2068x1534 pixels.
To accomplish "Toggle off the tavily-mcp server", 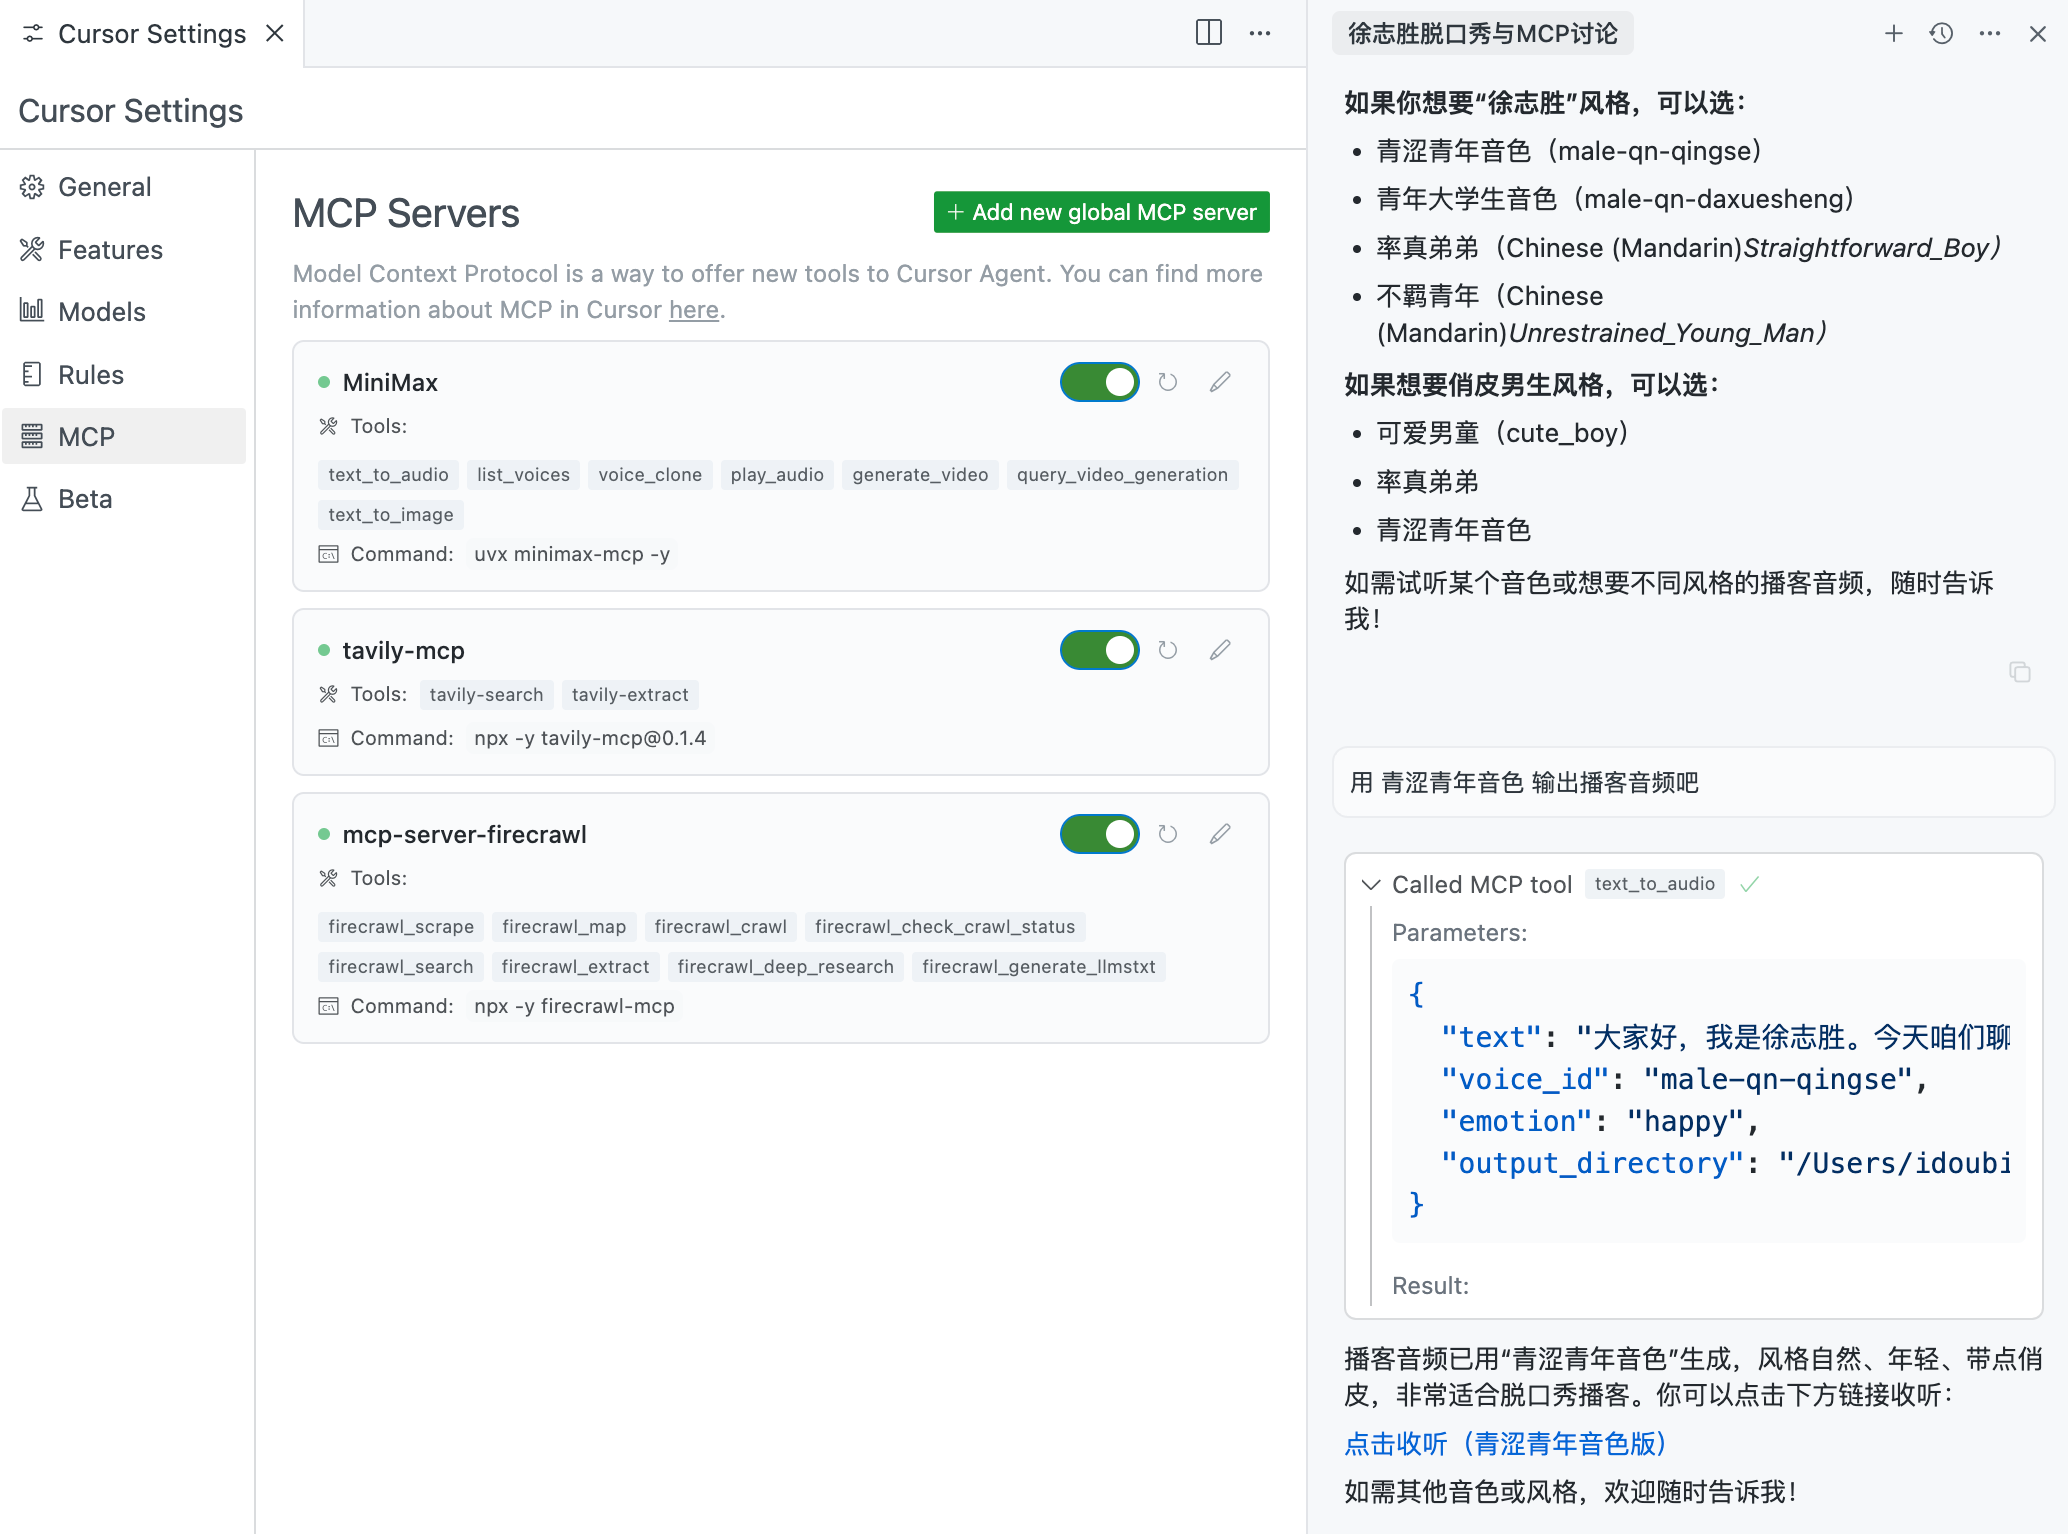I will coord(1099,650).
